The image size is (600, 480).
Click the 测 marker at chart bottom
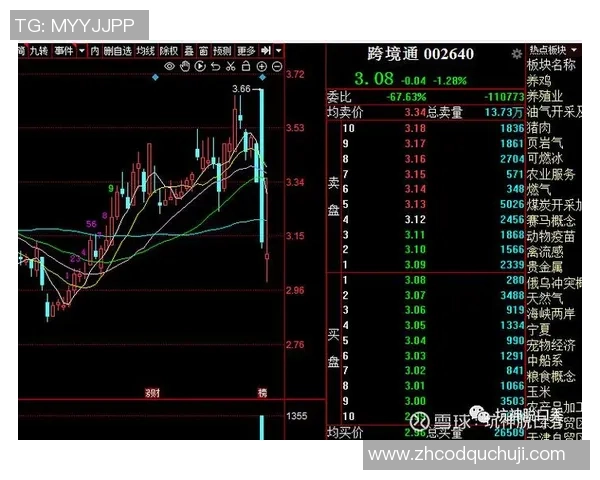[152, 393]
